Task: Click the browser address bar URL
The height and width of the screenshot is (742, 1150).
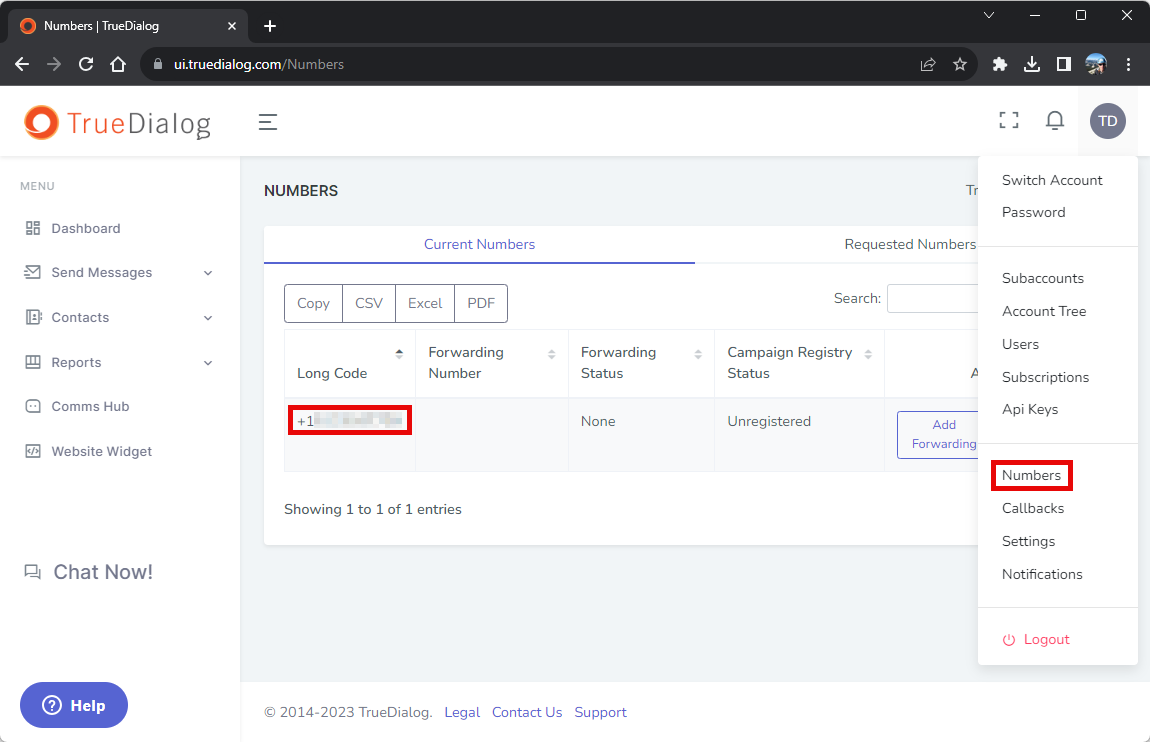Action: (x=259, y=65)
